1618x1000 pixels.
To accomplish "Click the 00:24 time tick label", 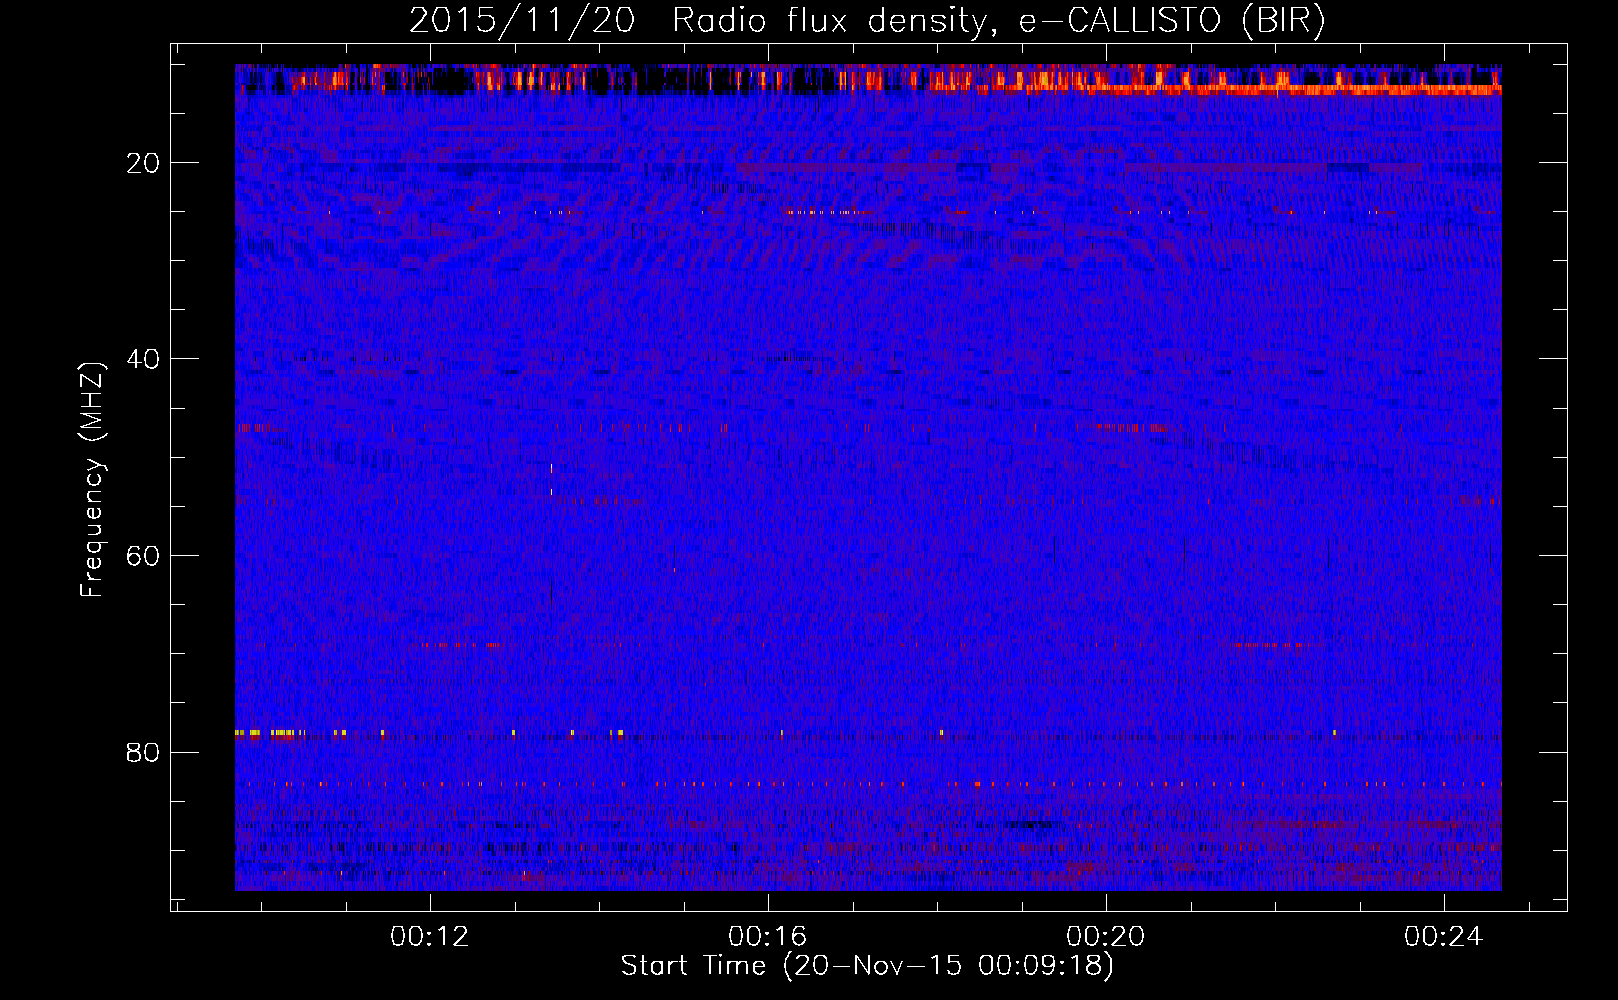I will click(x=1444, y=937).
